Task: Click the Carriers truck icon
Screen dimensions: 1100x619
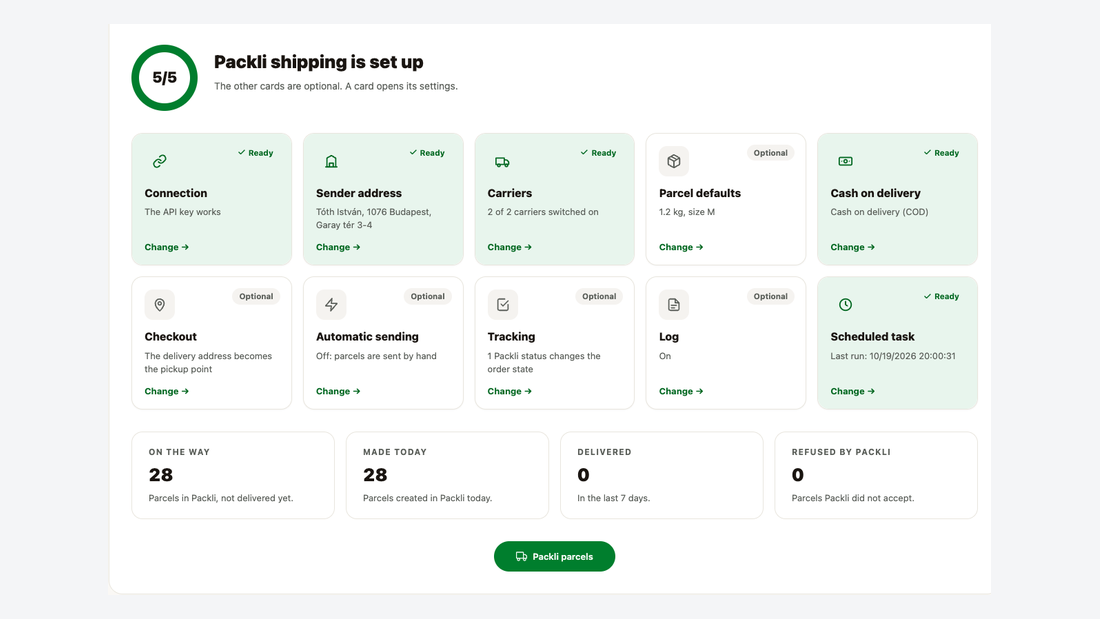Action: click(x=502, y=161)
